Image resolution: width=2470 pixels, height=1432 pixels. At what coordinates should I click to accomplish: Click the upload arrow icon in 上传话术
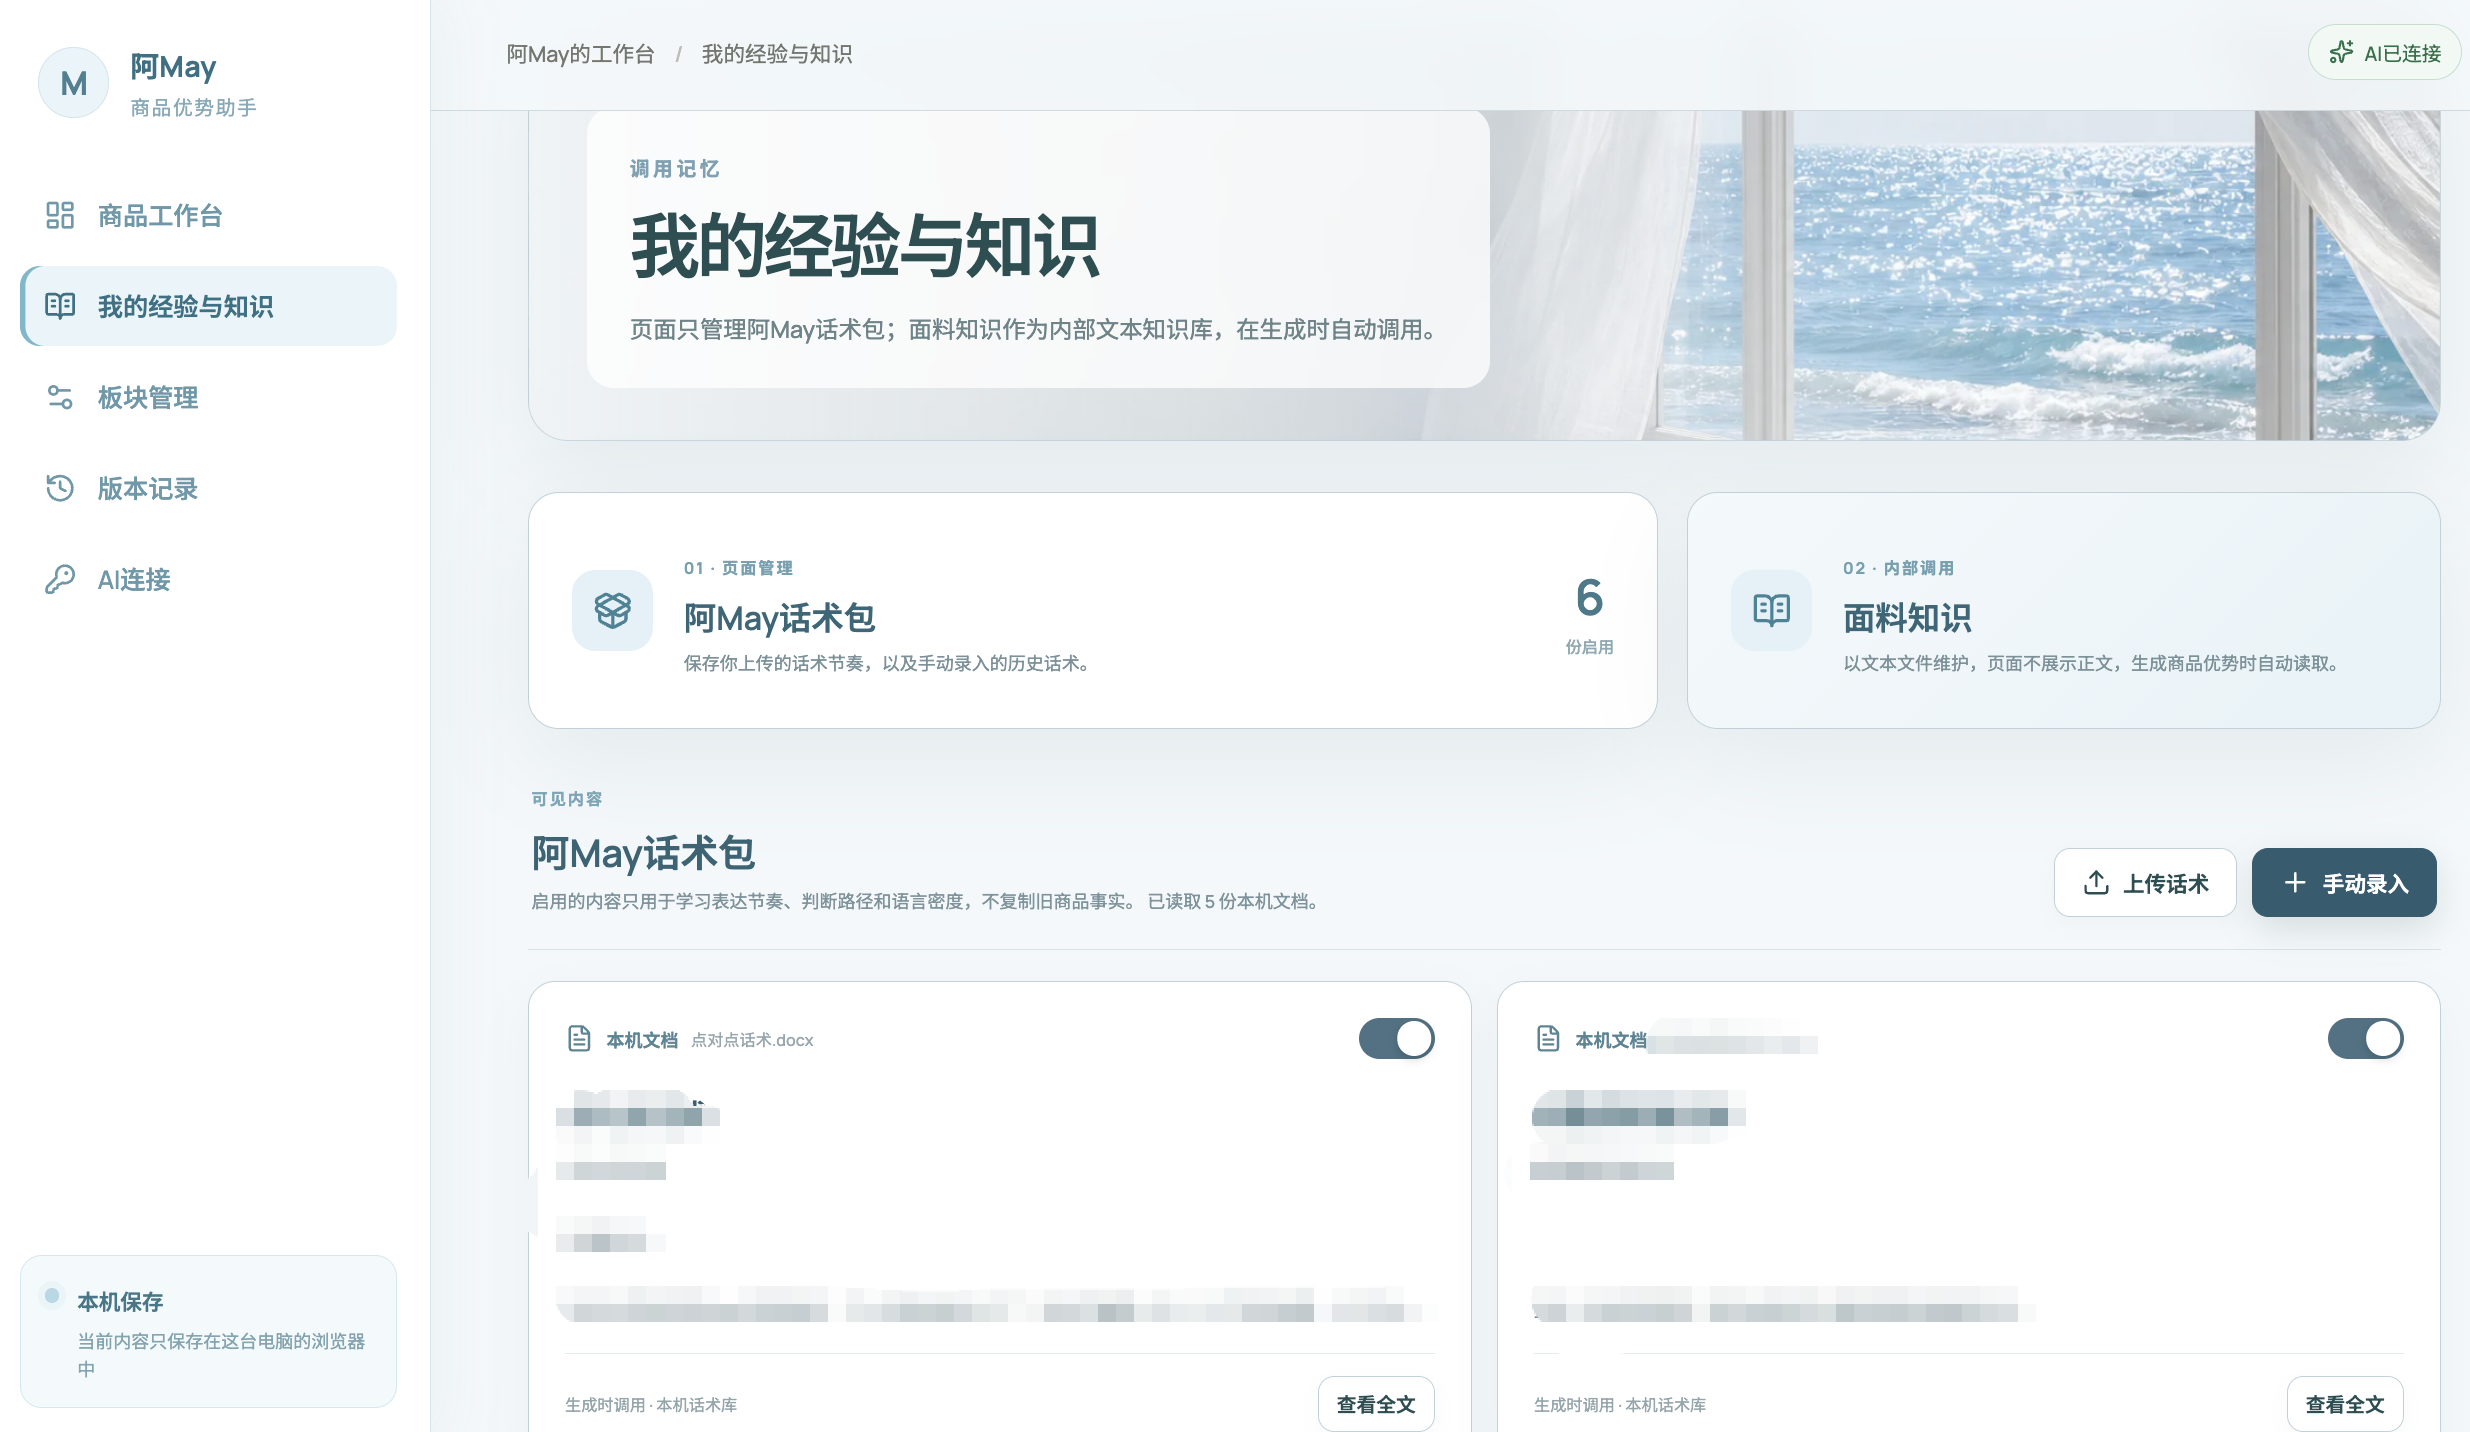pos(2096,883)
